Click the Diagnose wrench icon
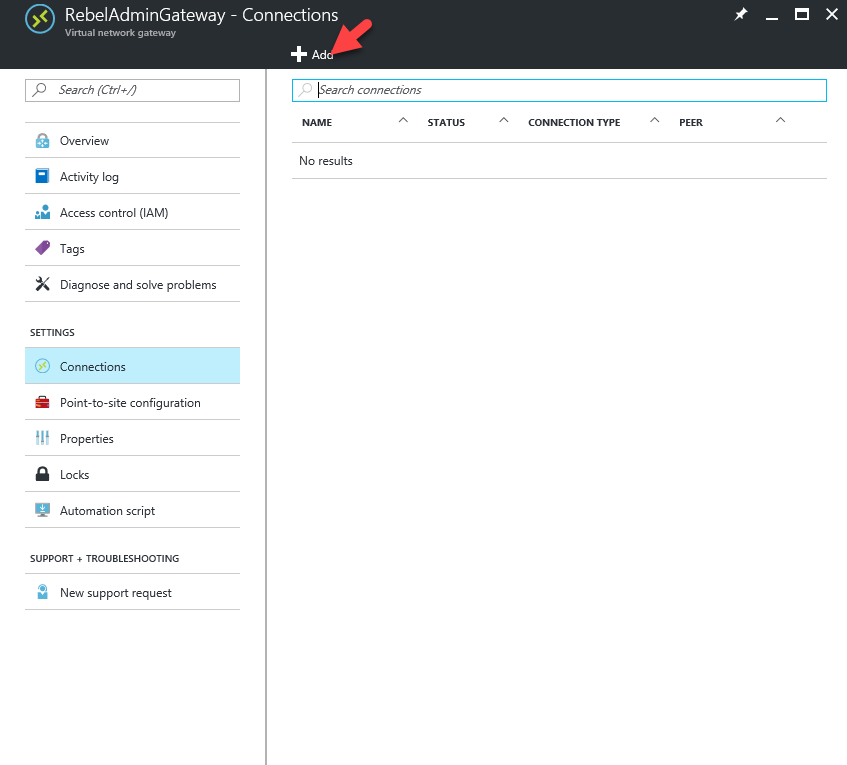The width and height of the screenshot is (847, 765). click(x=42, y=284)
